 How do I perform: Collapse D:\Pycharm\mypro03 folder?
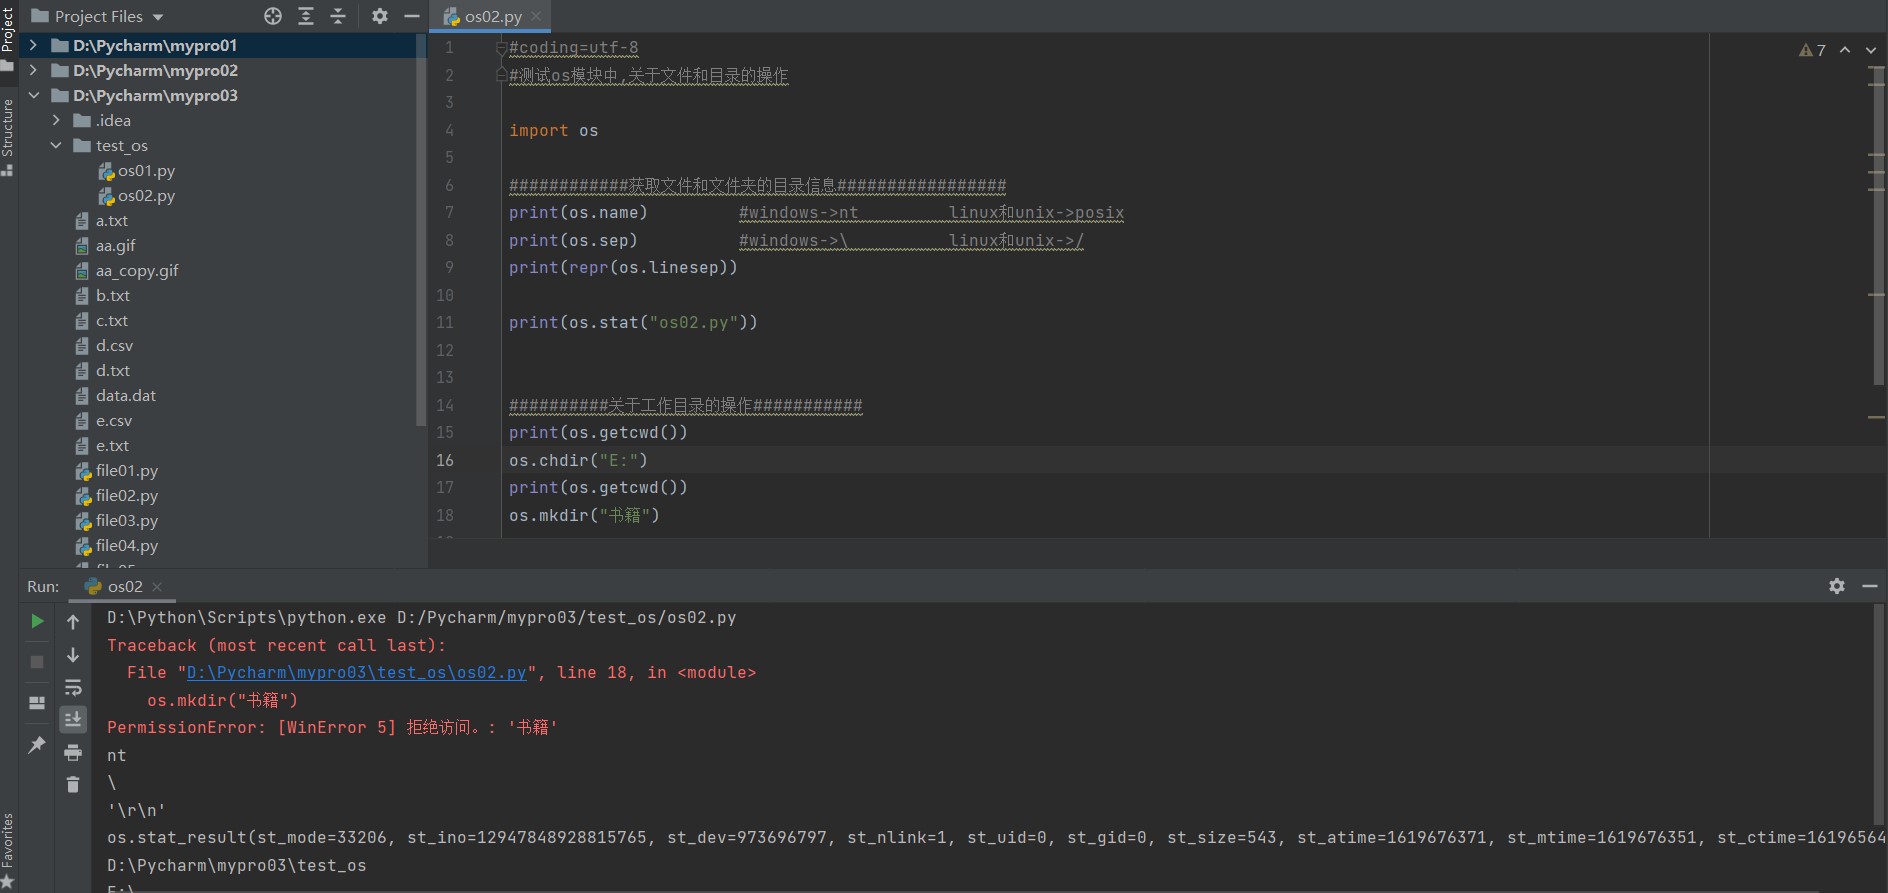coord(33,95)
